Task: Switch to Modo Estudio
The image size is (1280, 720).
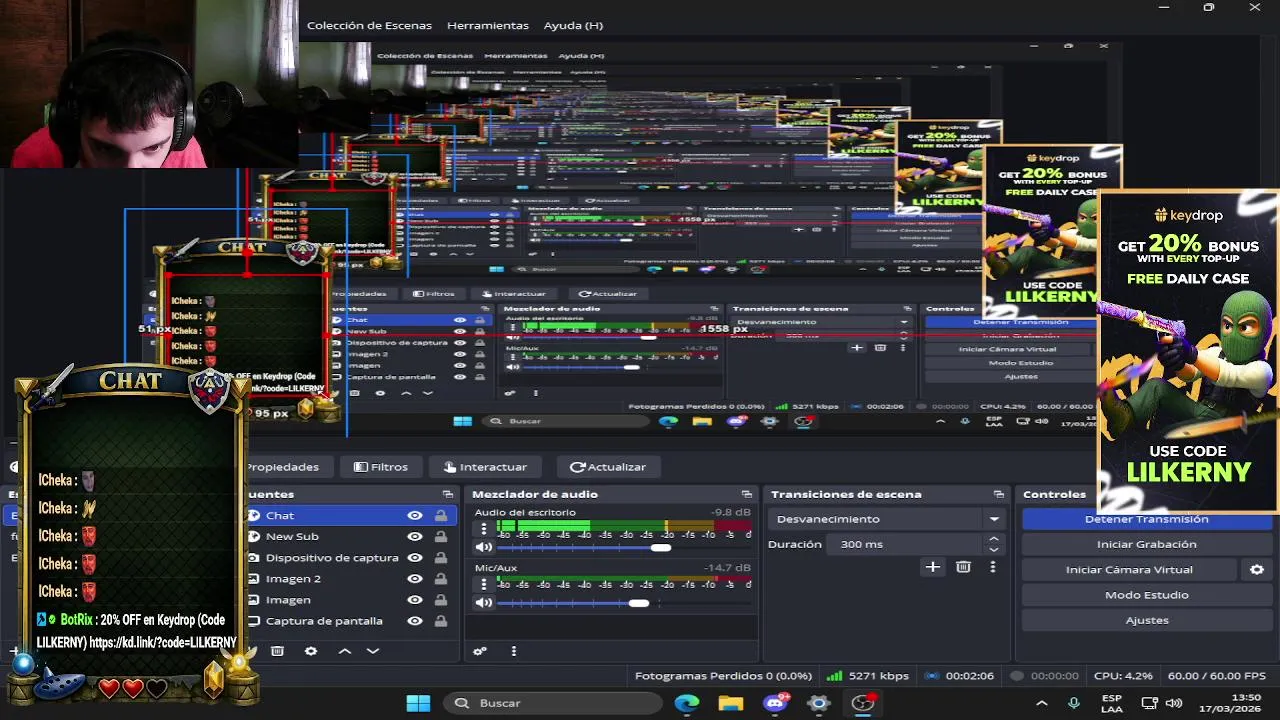Action: [1146, 595]
